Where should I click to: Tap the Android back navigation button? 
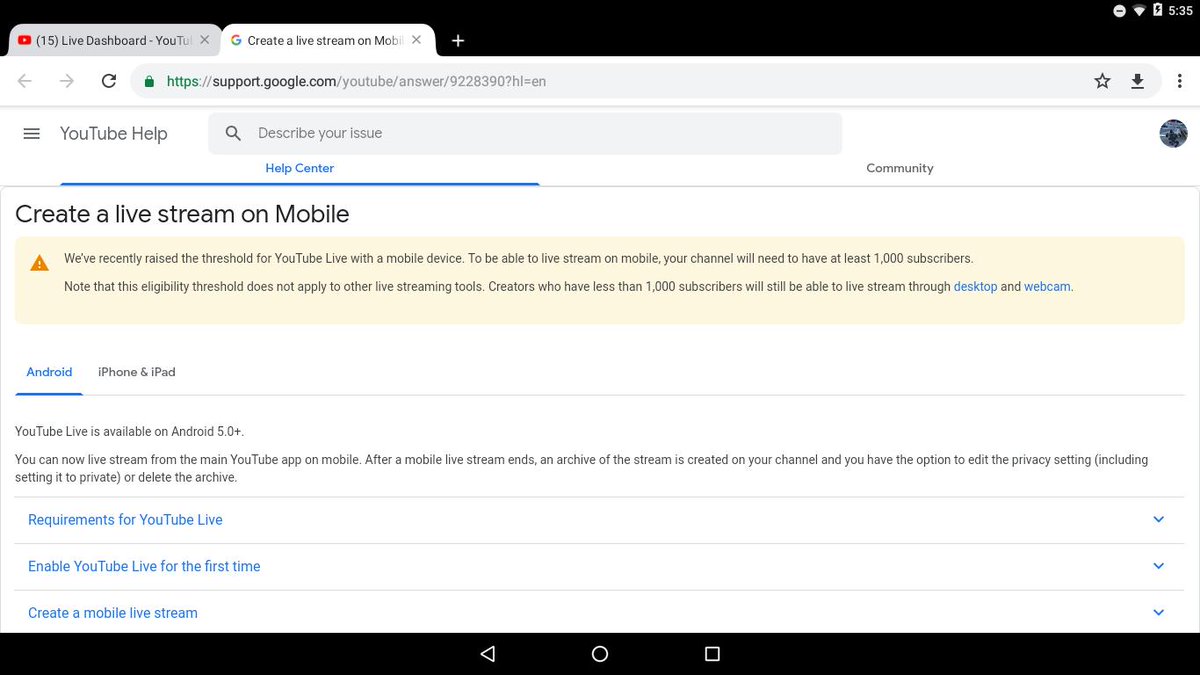(488, 654)
